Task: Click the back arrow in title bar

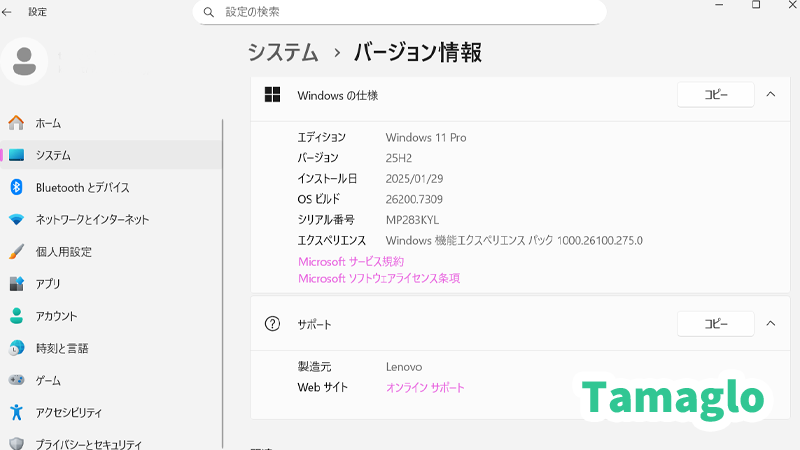Action: (x=9, y=12)
